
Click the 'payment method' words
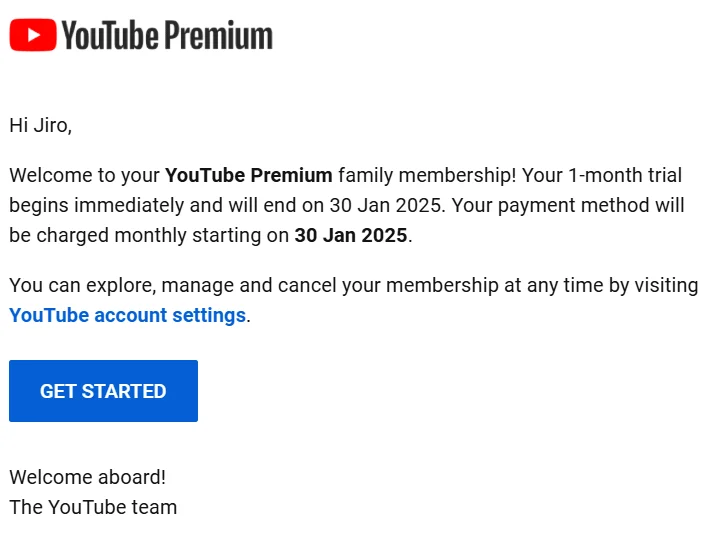click(x=573, y=205)
